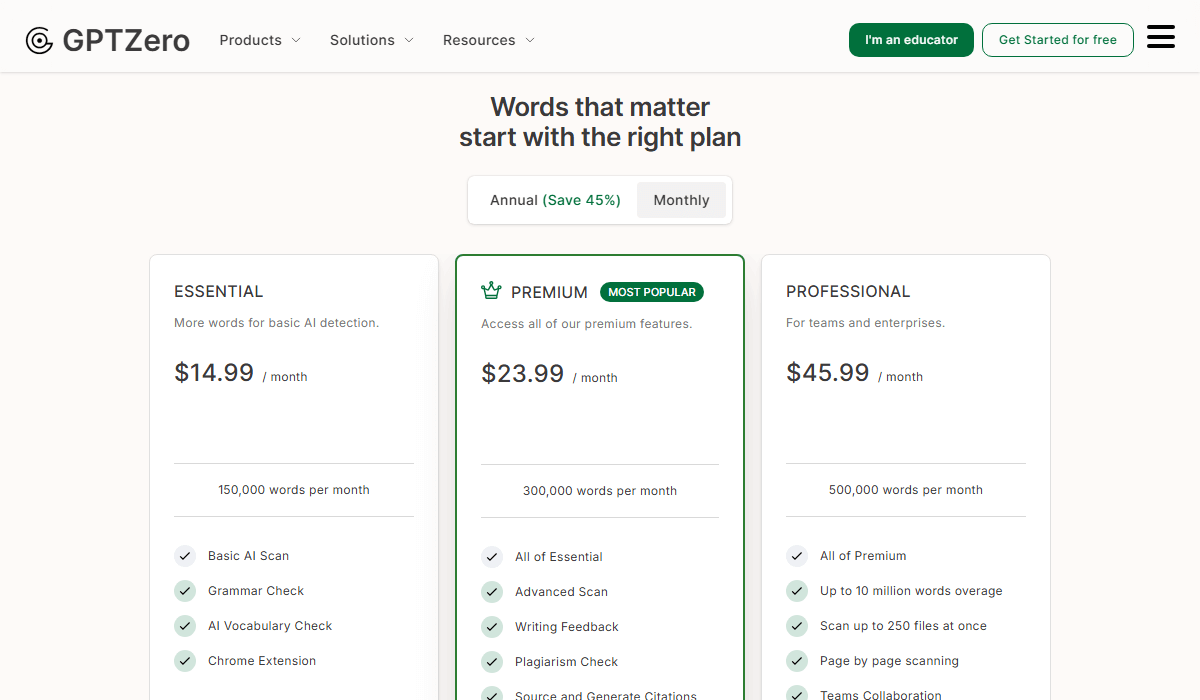Click the GPTZero wordmark text
Screen dimensions: 1200x700
tap(126, 40)
